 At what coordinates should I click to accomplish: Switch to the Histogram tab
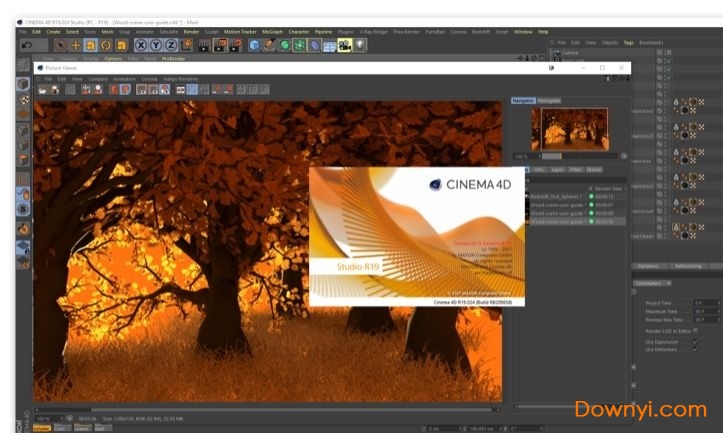click(549, 101)
